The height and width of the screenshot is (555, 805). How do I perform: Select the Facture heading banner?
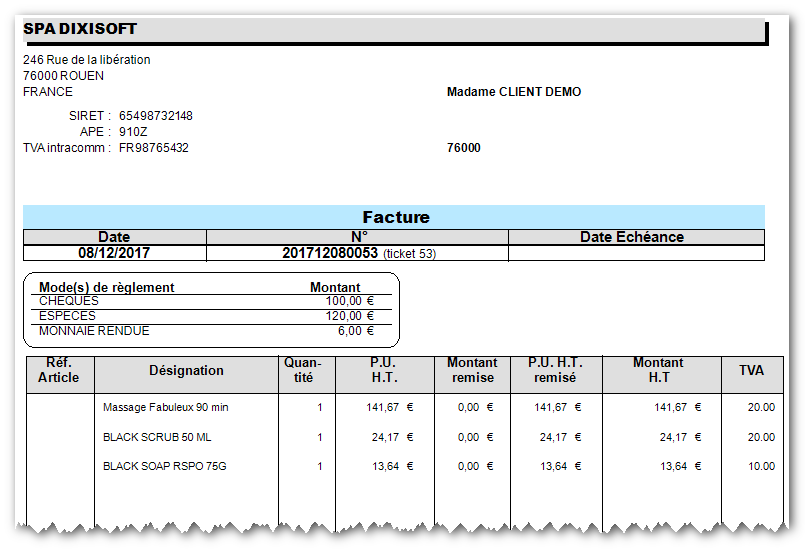pos(394,217)
